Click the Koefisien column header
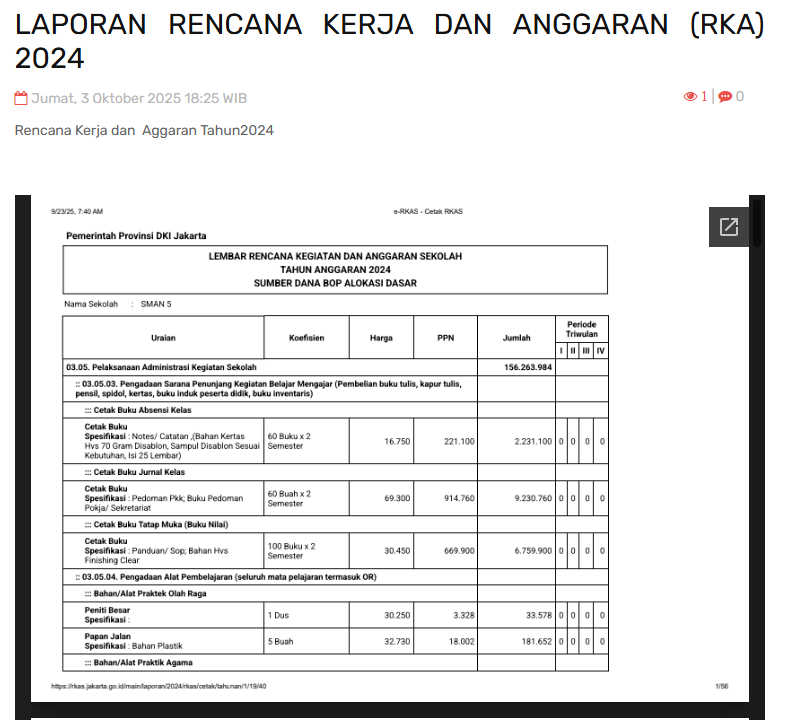Viewport: 794px width, 720px height. [x=306, y=338]
